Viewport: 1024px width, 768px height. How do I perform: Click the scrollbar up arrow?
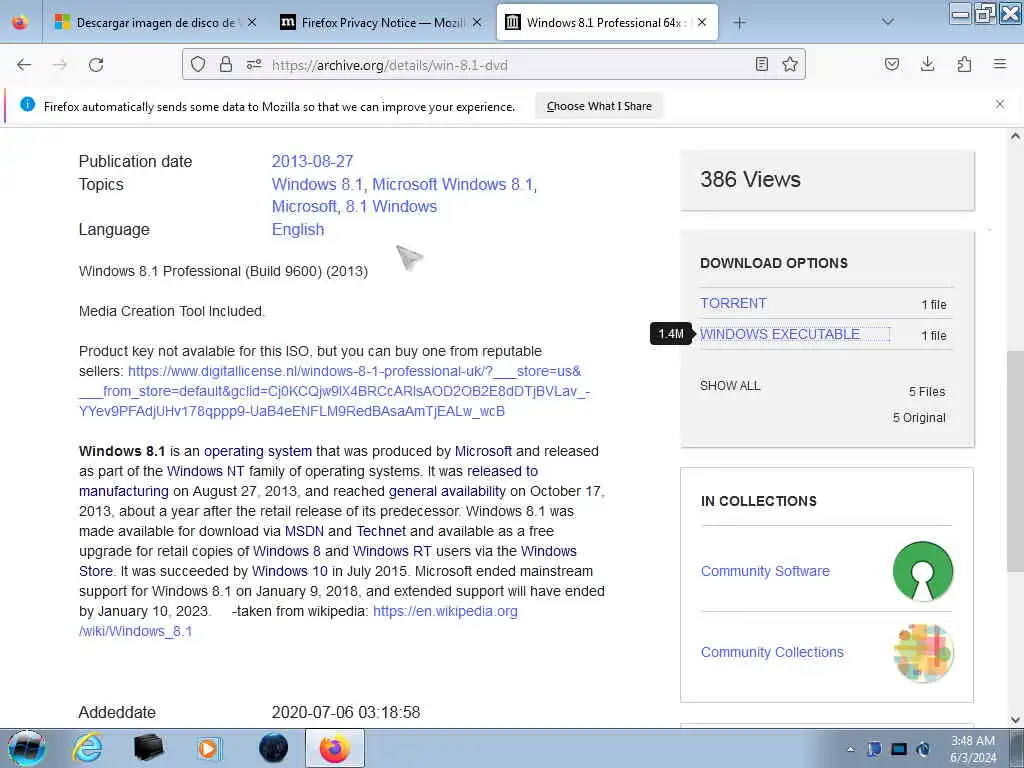coord(1015,136)
